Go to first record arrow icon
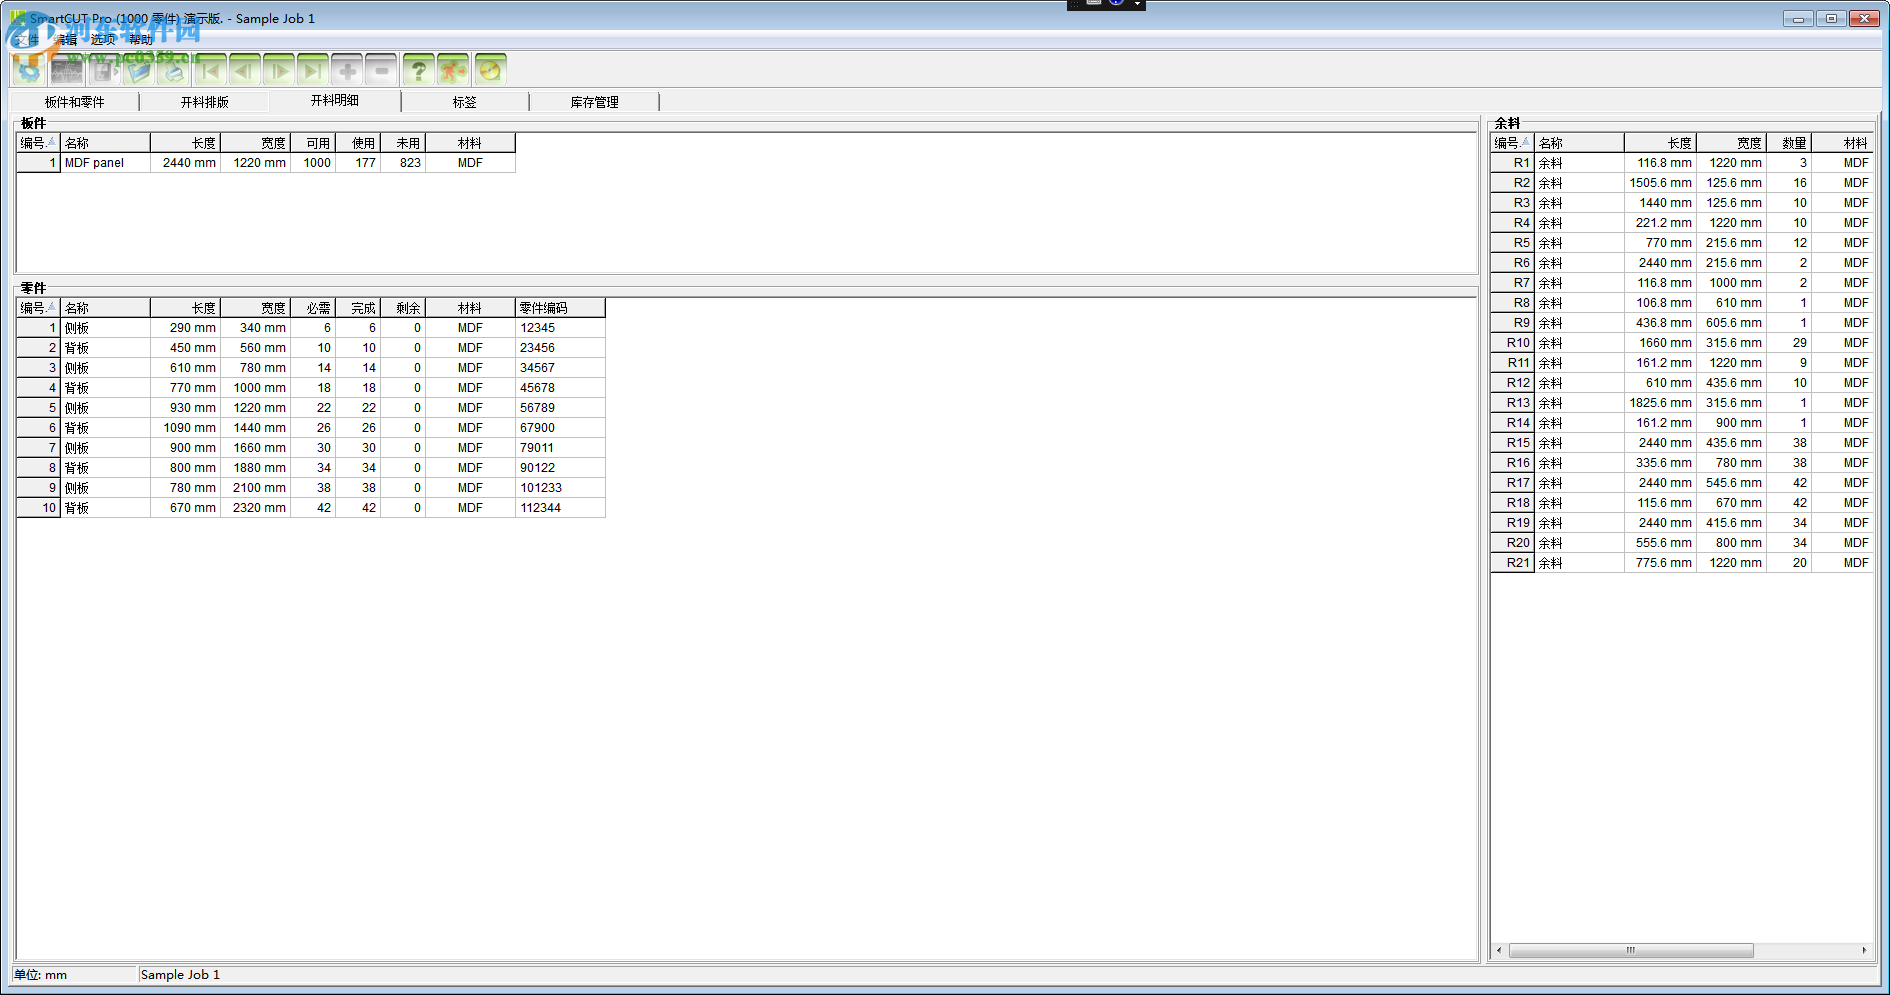This screenshot has width=1890, height=995. coord(210,70)
